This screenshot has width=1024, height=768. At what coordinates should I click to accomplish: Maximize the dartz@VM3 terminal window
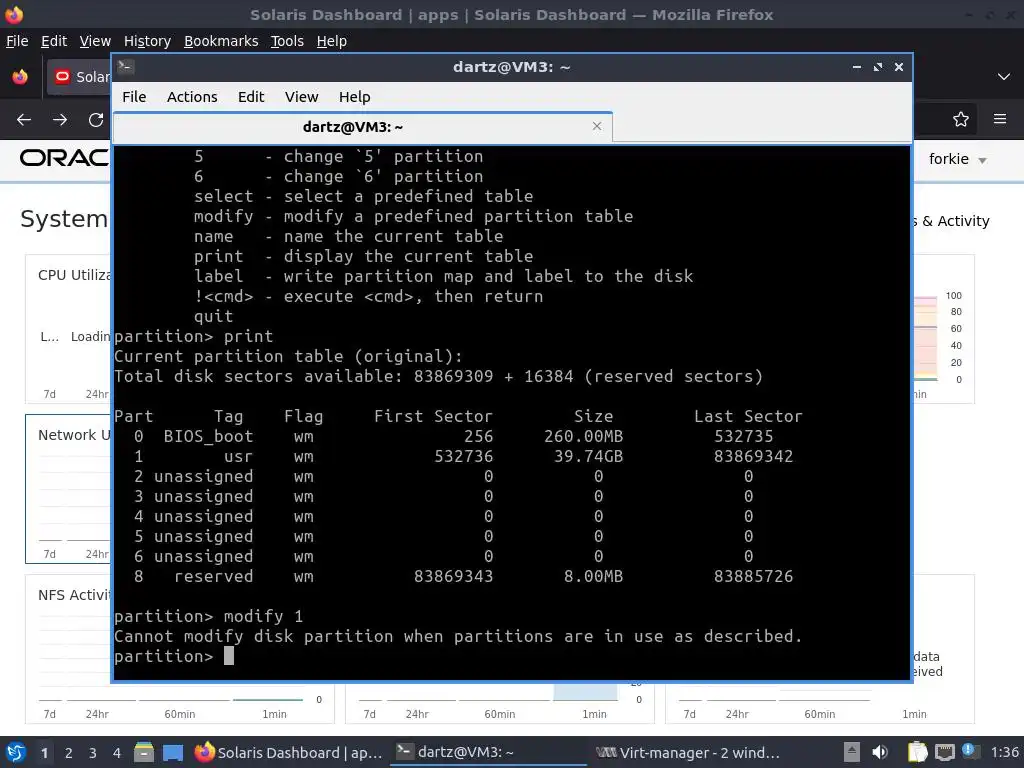tap(878, 67)
